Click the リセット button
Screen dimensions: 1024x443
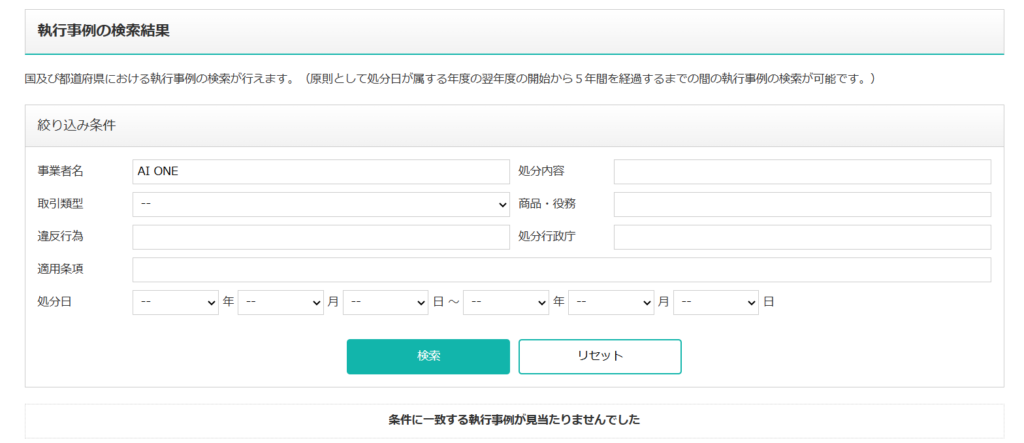coord(600,356)
